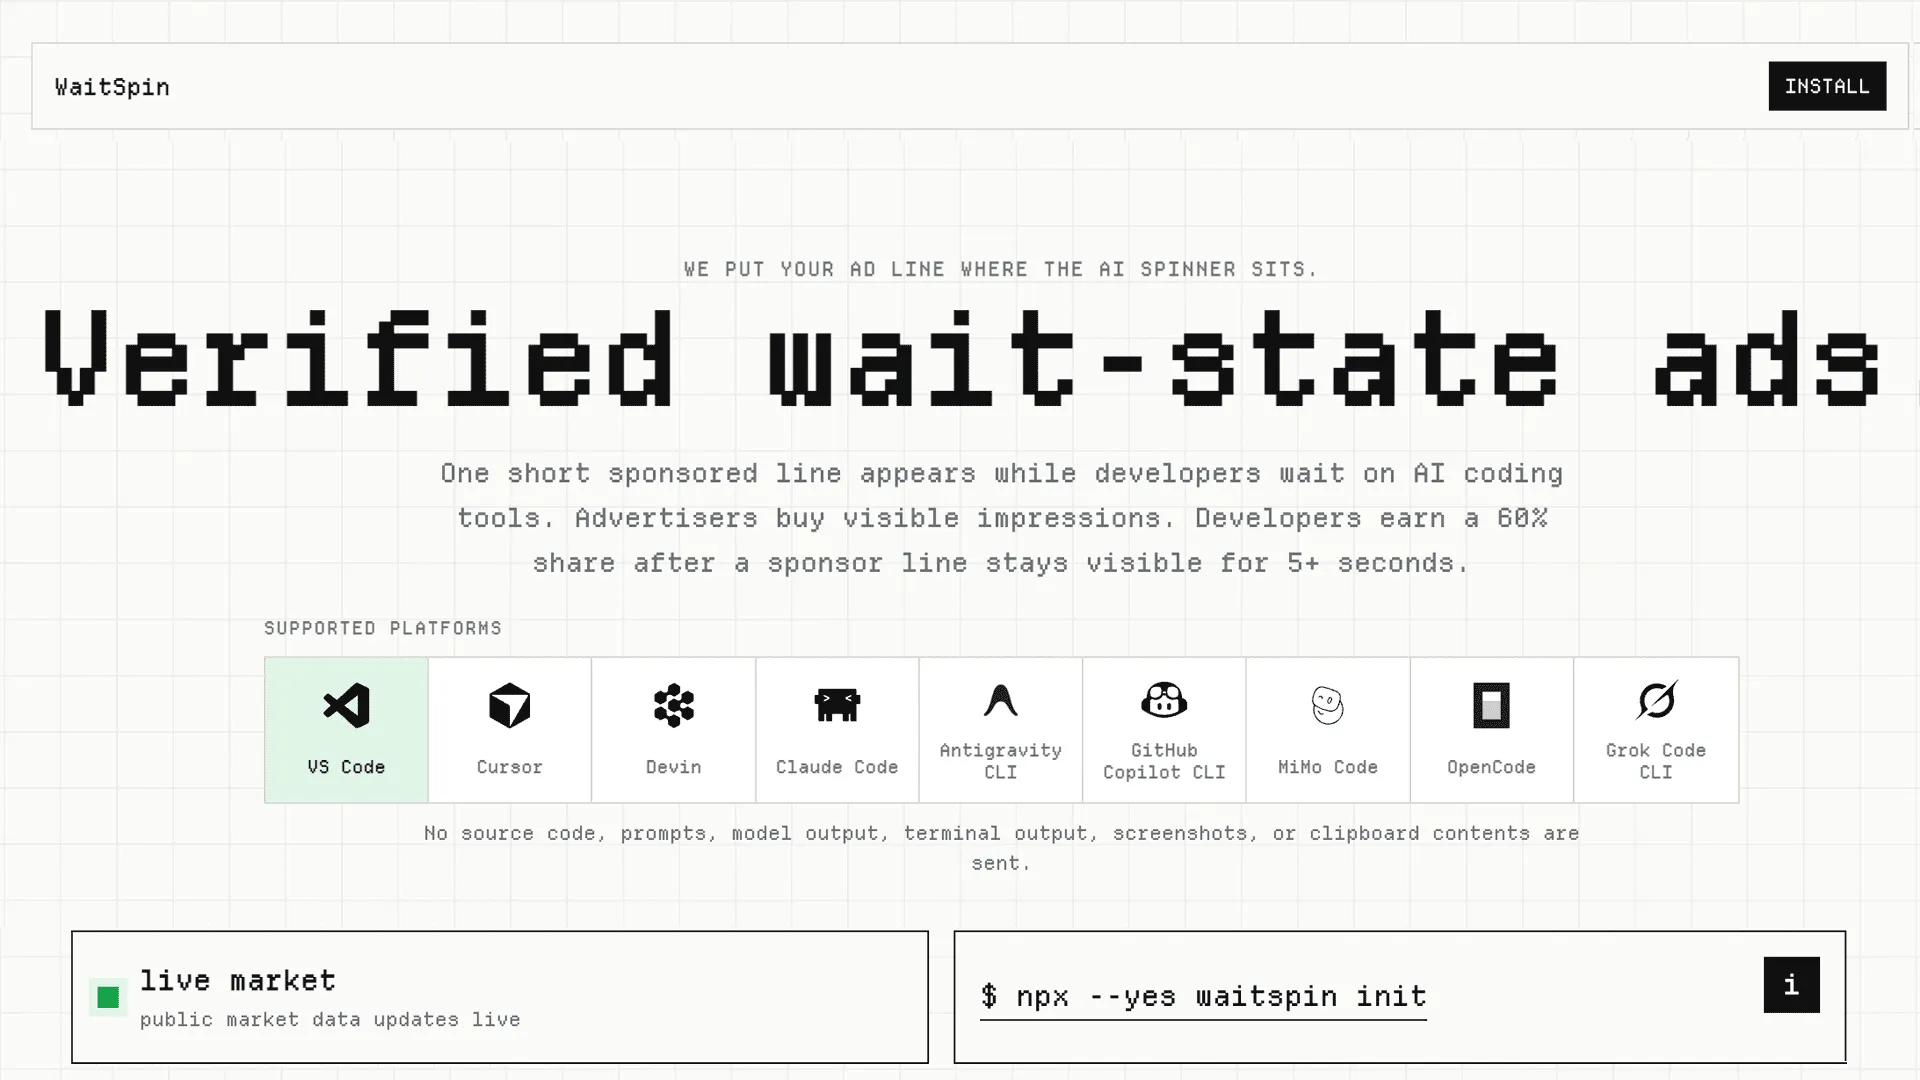Click the npx --yes waitspin init command
Screen dimensions: 1920x1080
coord(1203,996)
